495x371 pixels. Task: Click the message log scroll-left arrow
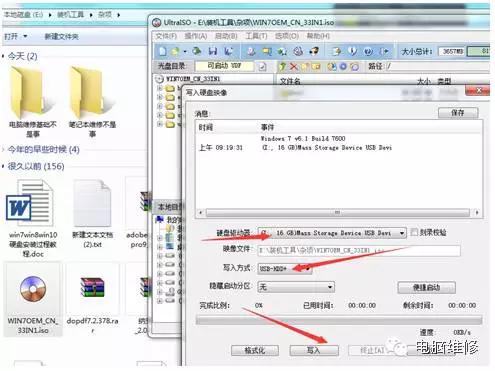click(201, 212)
